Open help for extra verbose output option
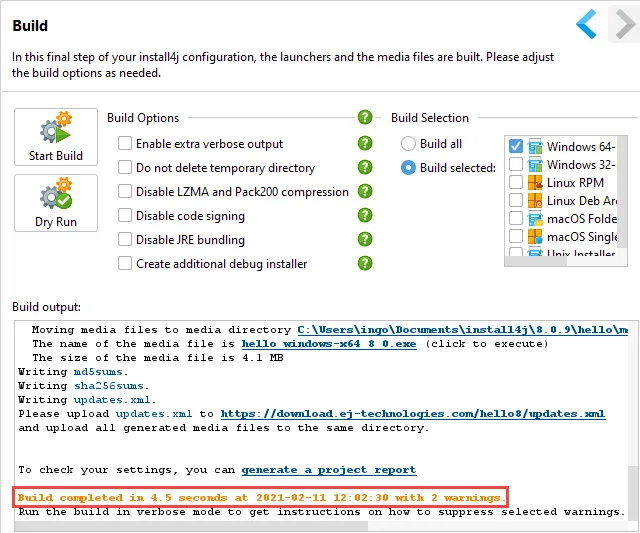Viewport: 640px width, 533px height. [365, 144]
